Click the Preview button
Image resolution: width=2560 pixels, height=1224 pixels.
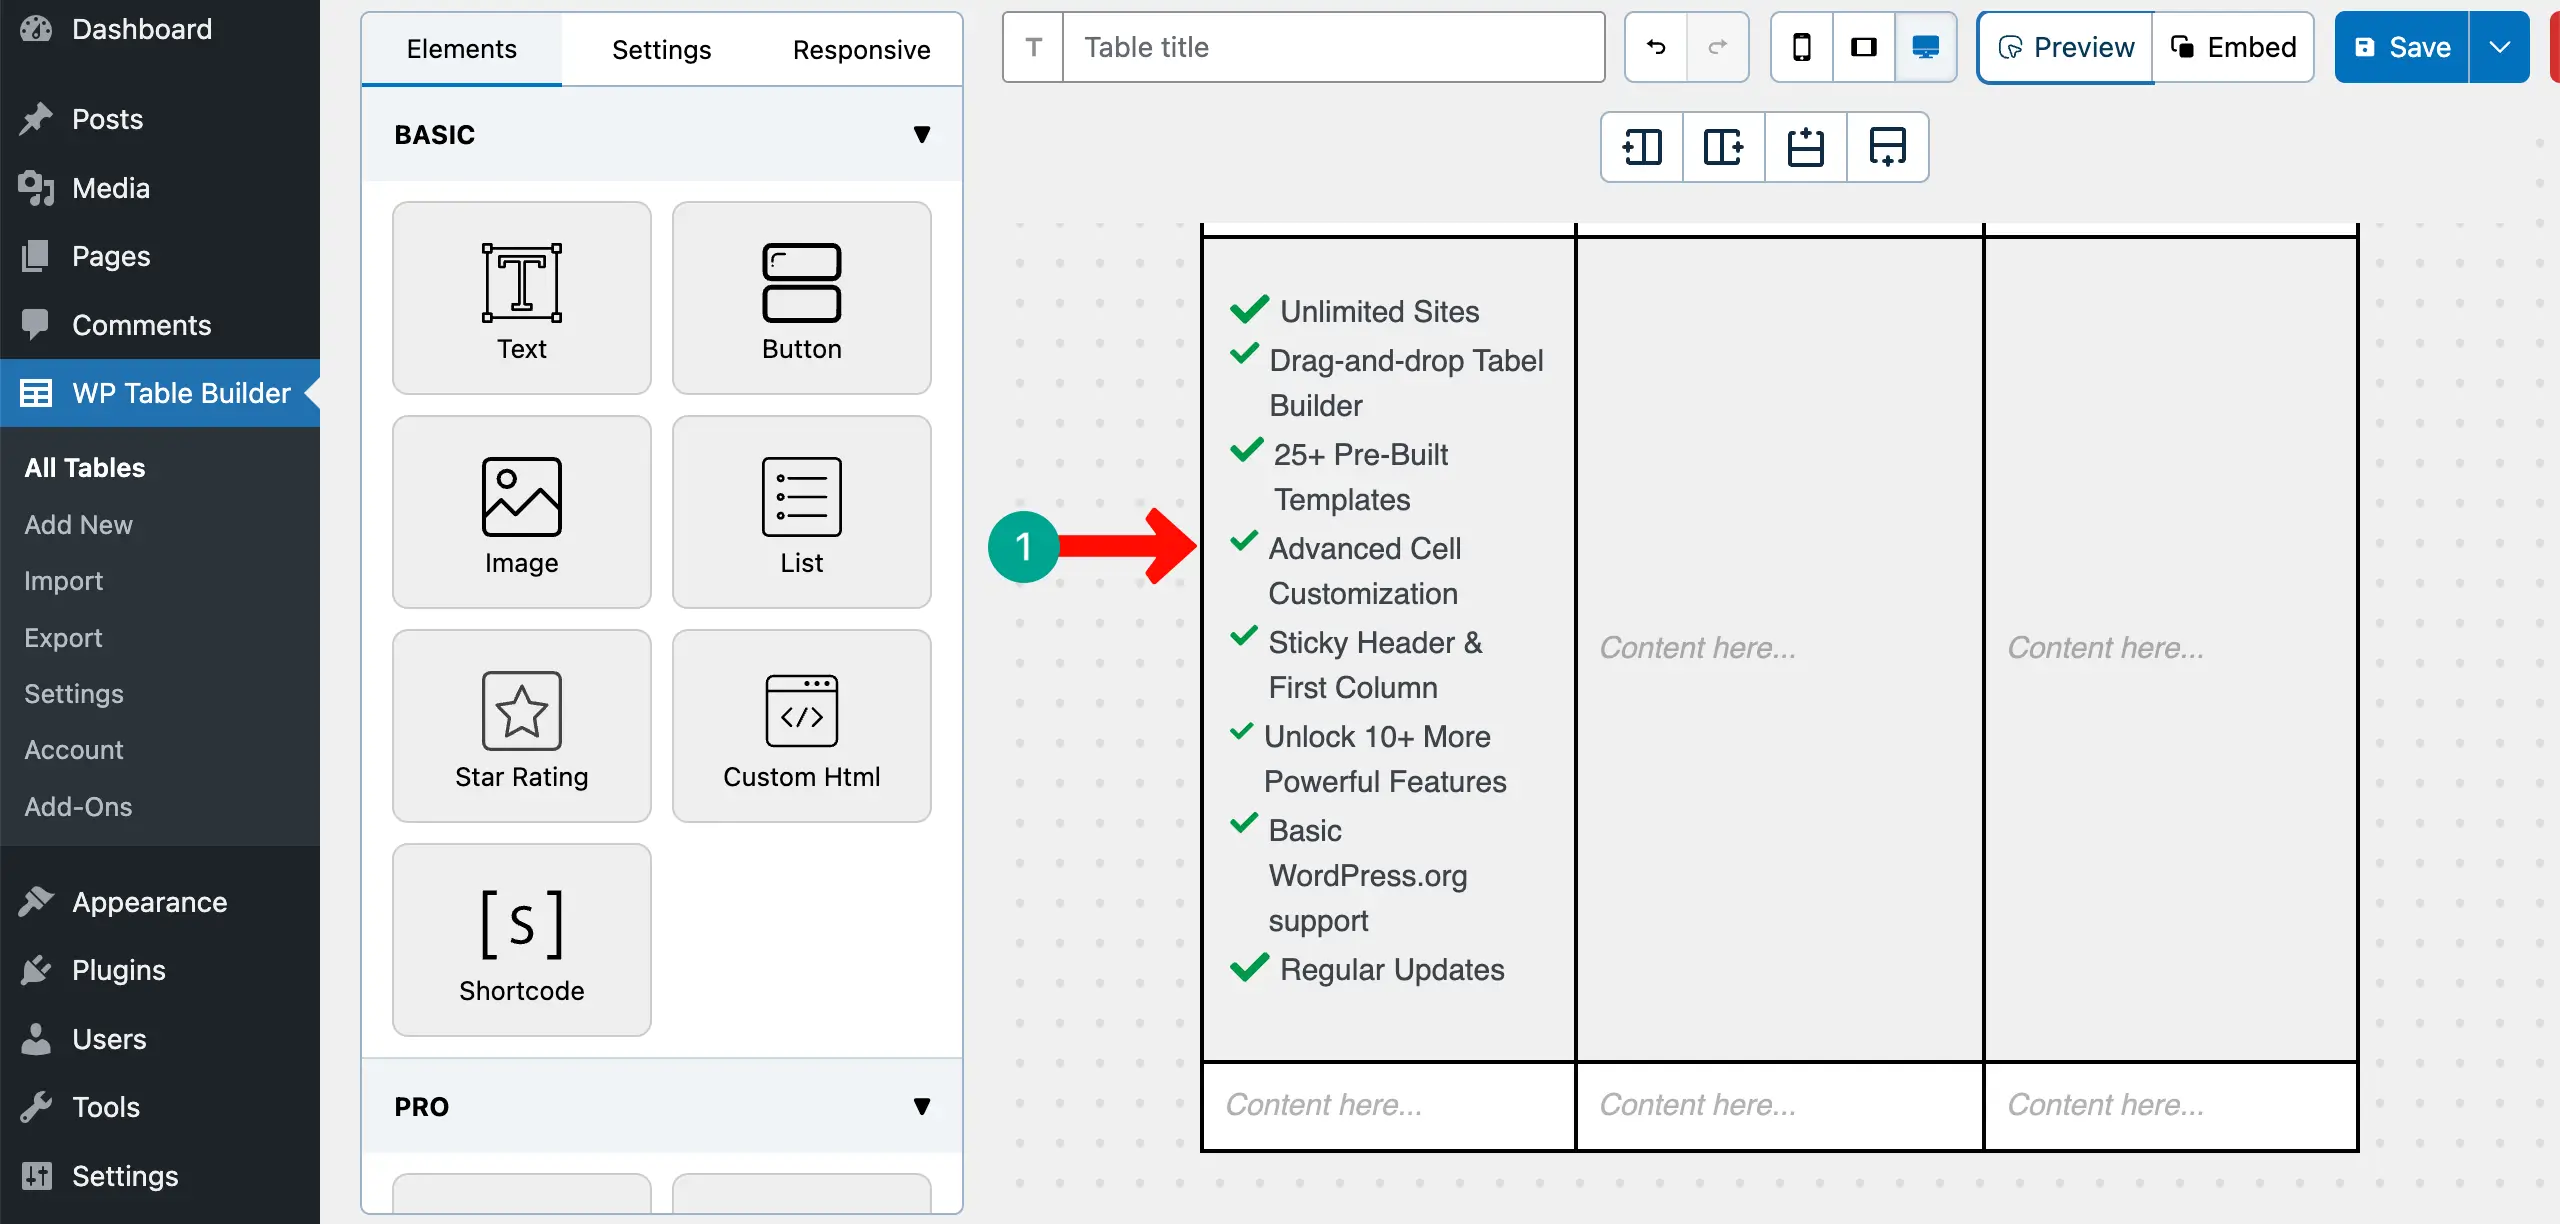pos(2064,46)
